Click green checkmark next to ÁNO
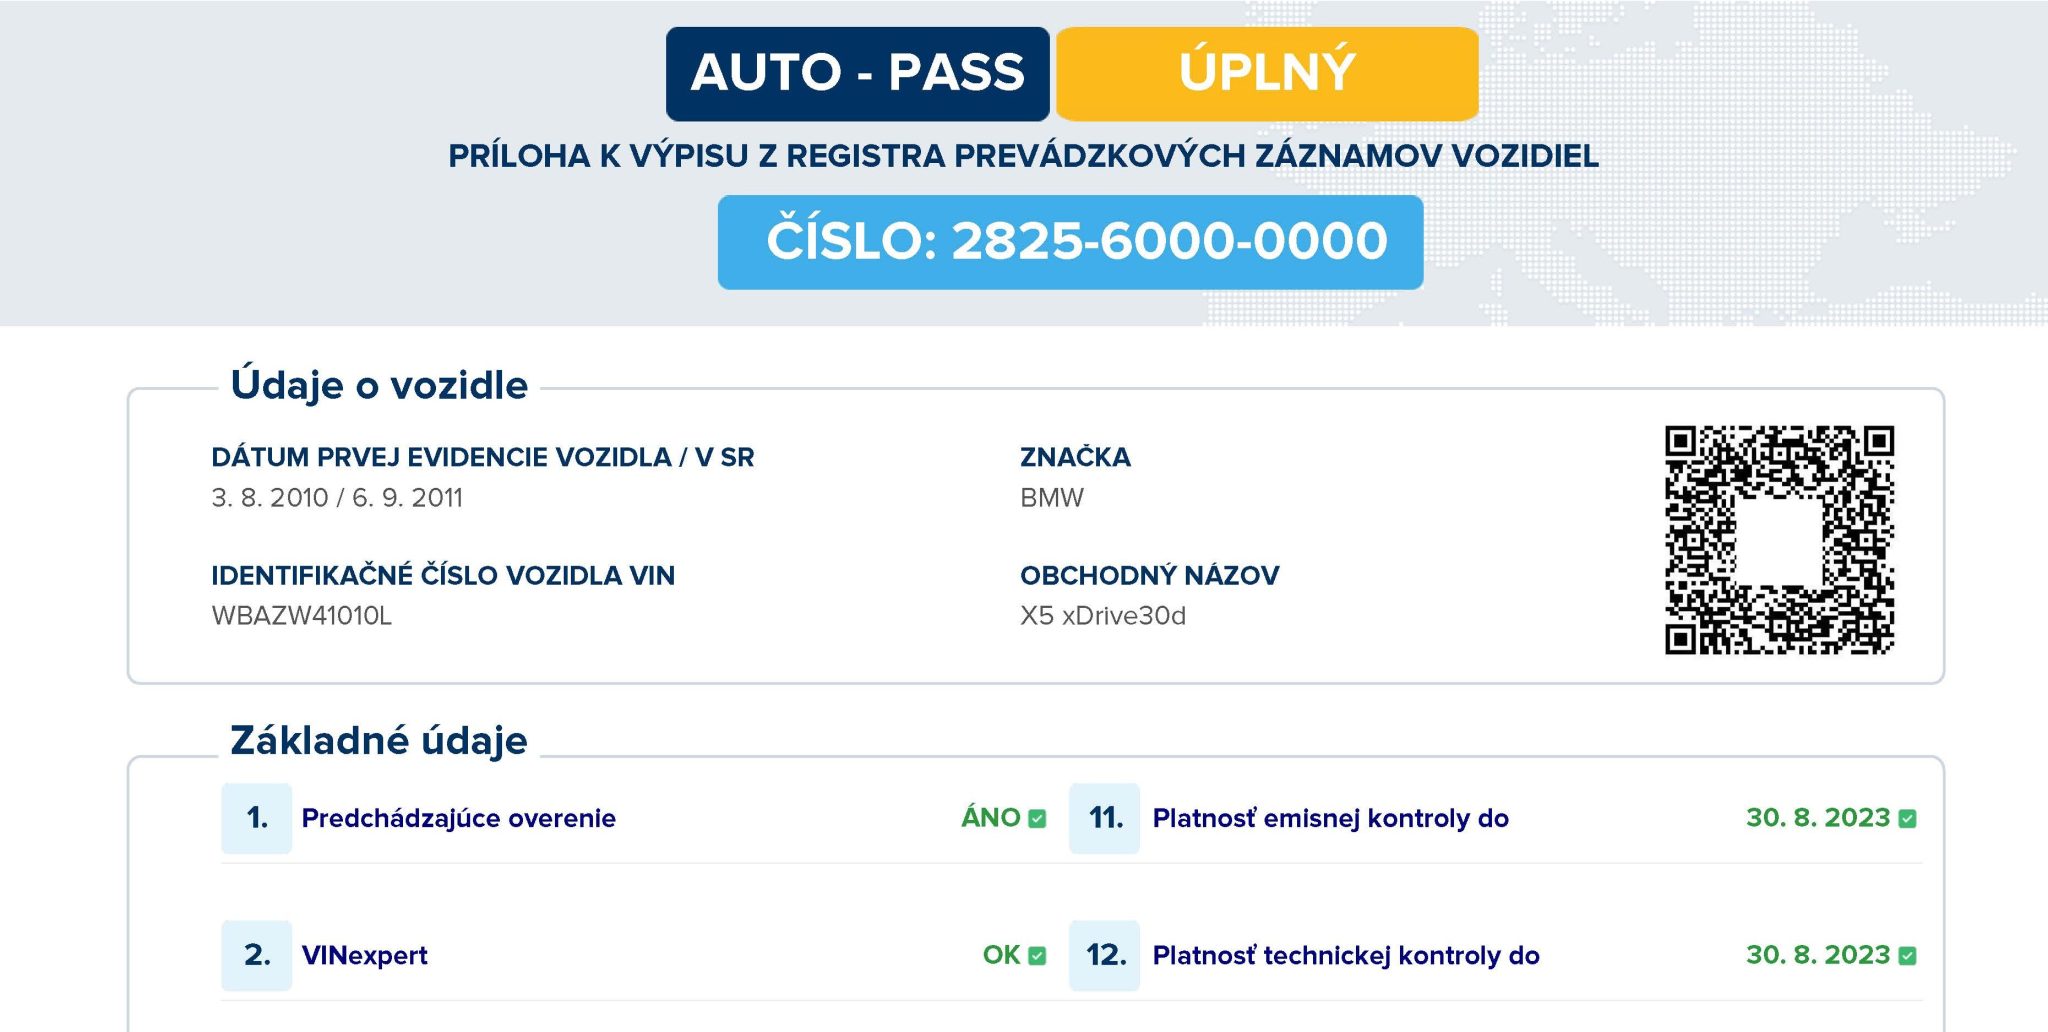Screen dimensions: 2048x1032 tap(1037, 818)
